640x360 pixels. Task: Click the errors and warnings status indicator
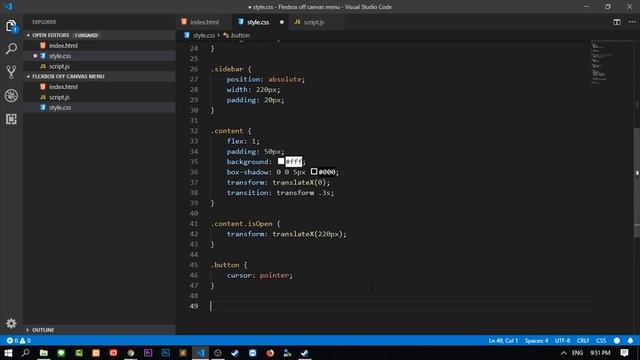(18, 340)
